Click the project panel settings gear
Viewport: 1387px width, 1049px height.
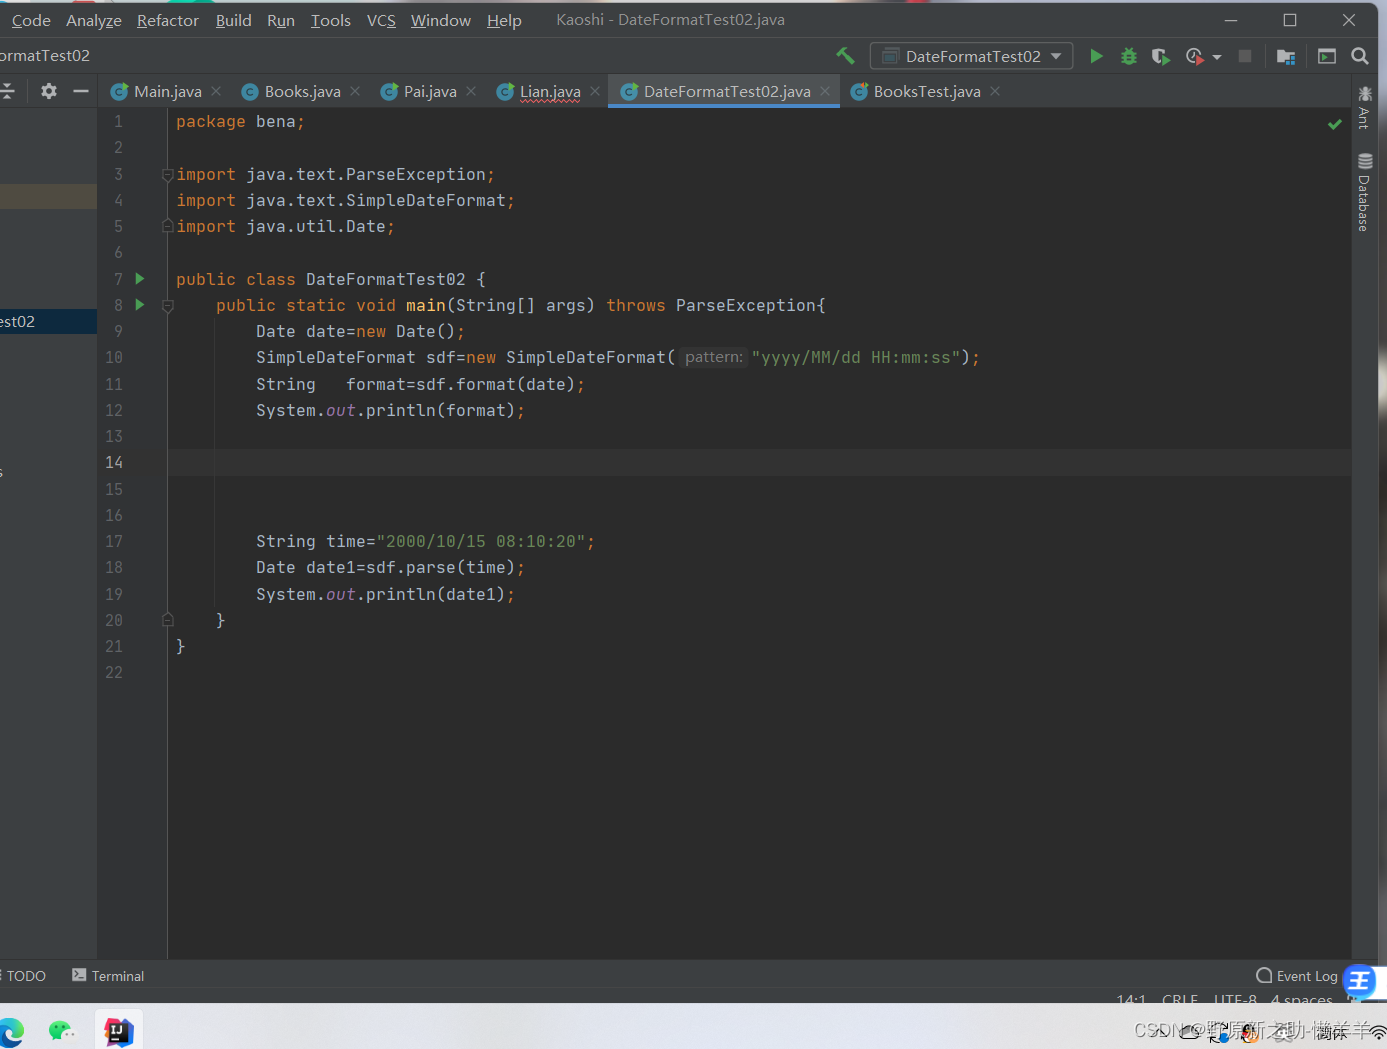[x=47, y=90]
